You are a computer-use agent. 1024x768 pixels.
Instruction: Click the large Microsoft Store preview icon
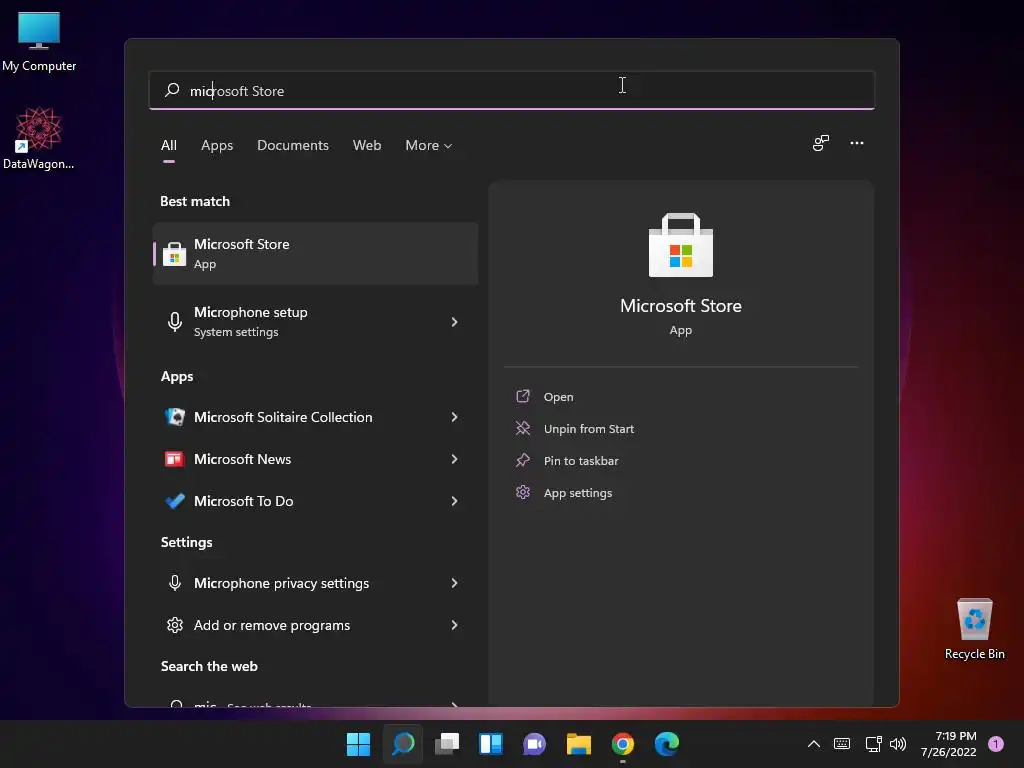680,246
